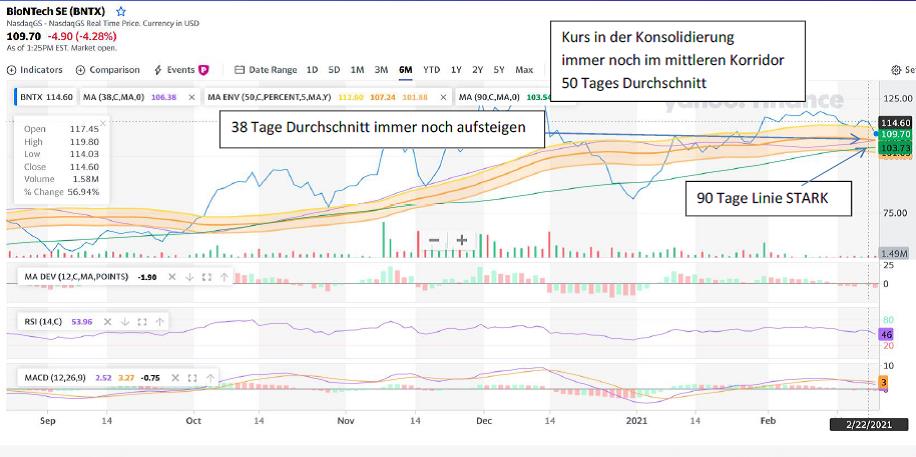Viewport: 916px width, 457px height.
Task: Add BioNTech to watchlist via star icon
Action: click(x=121, y=11)
